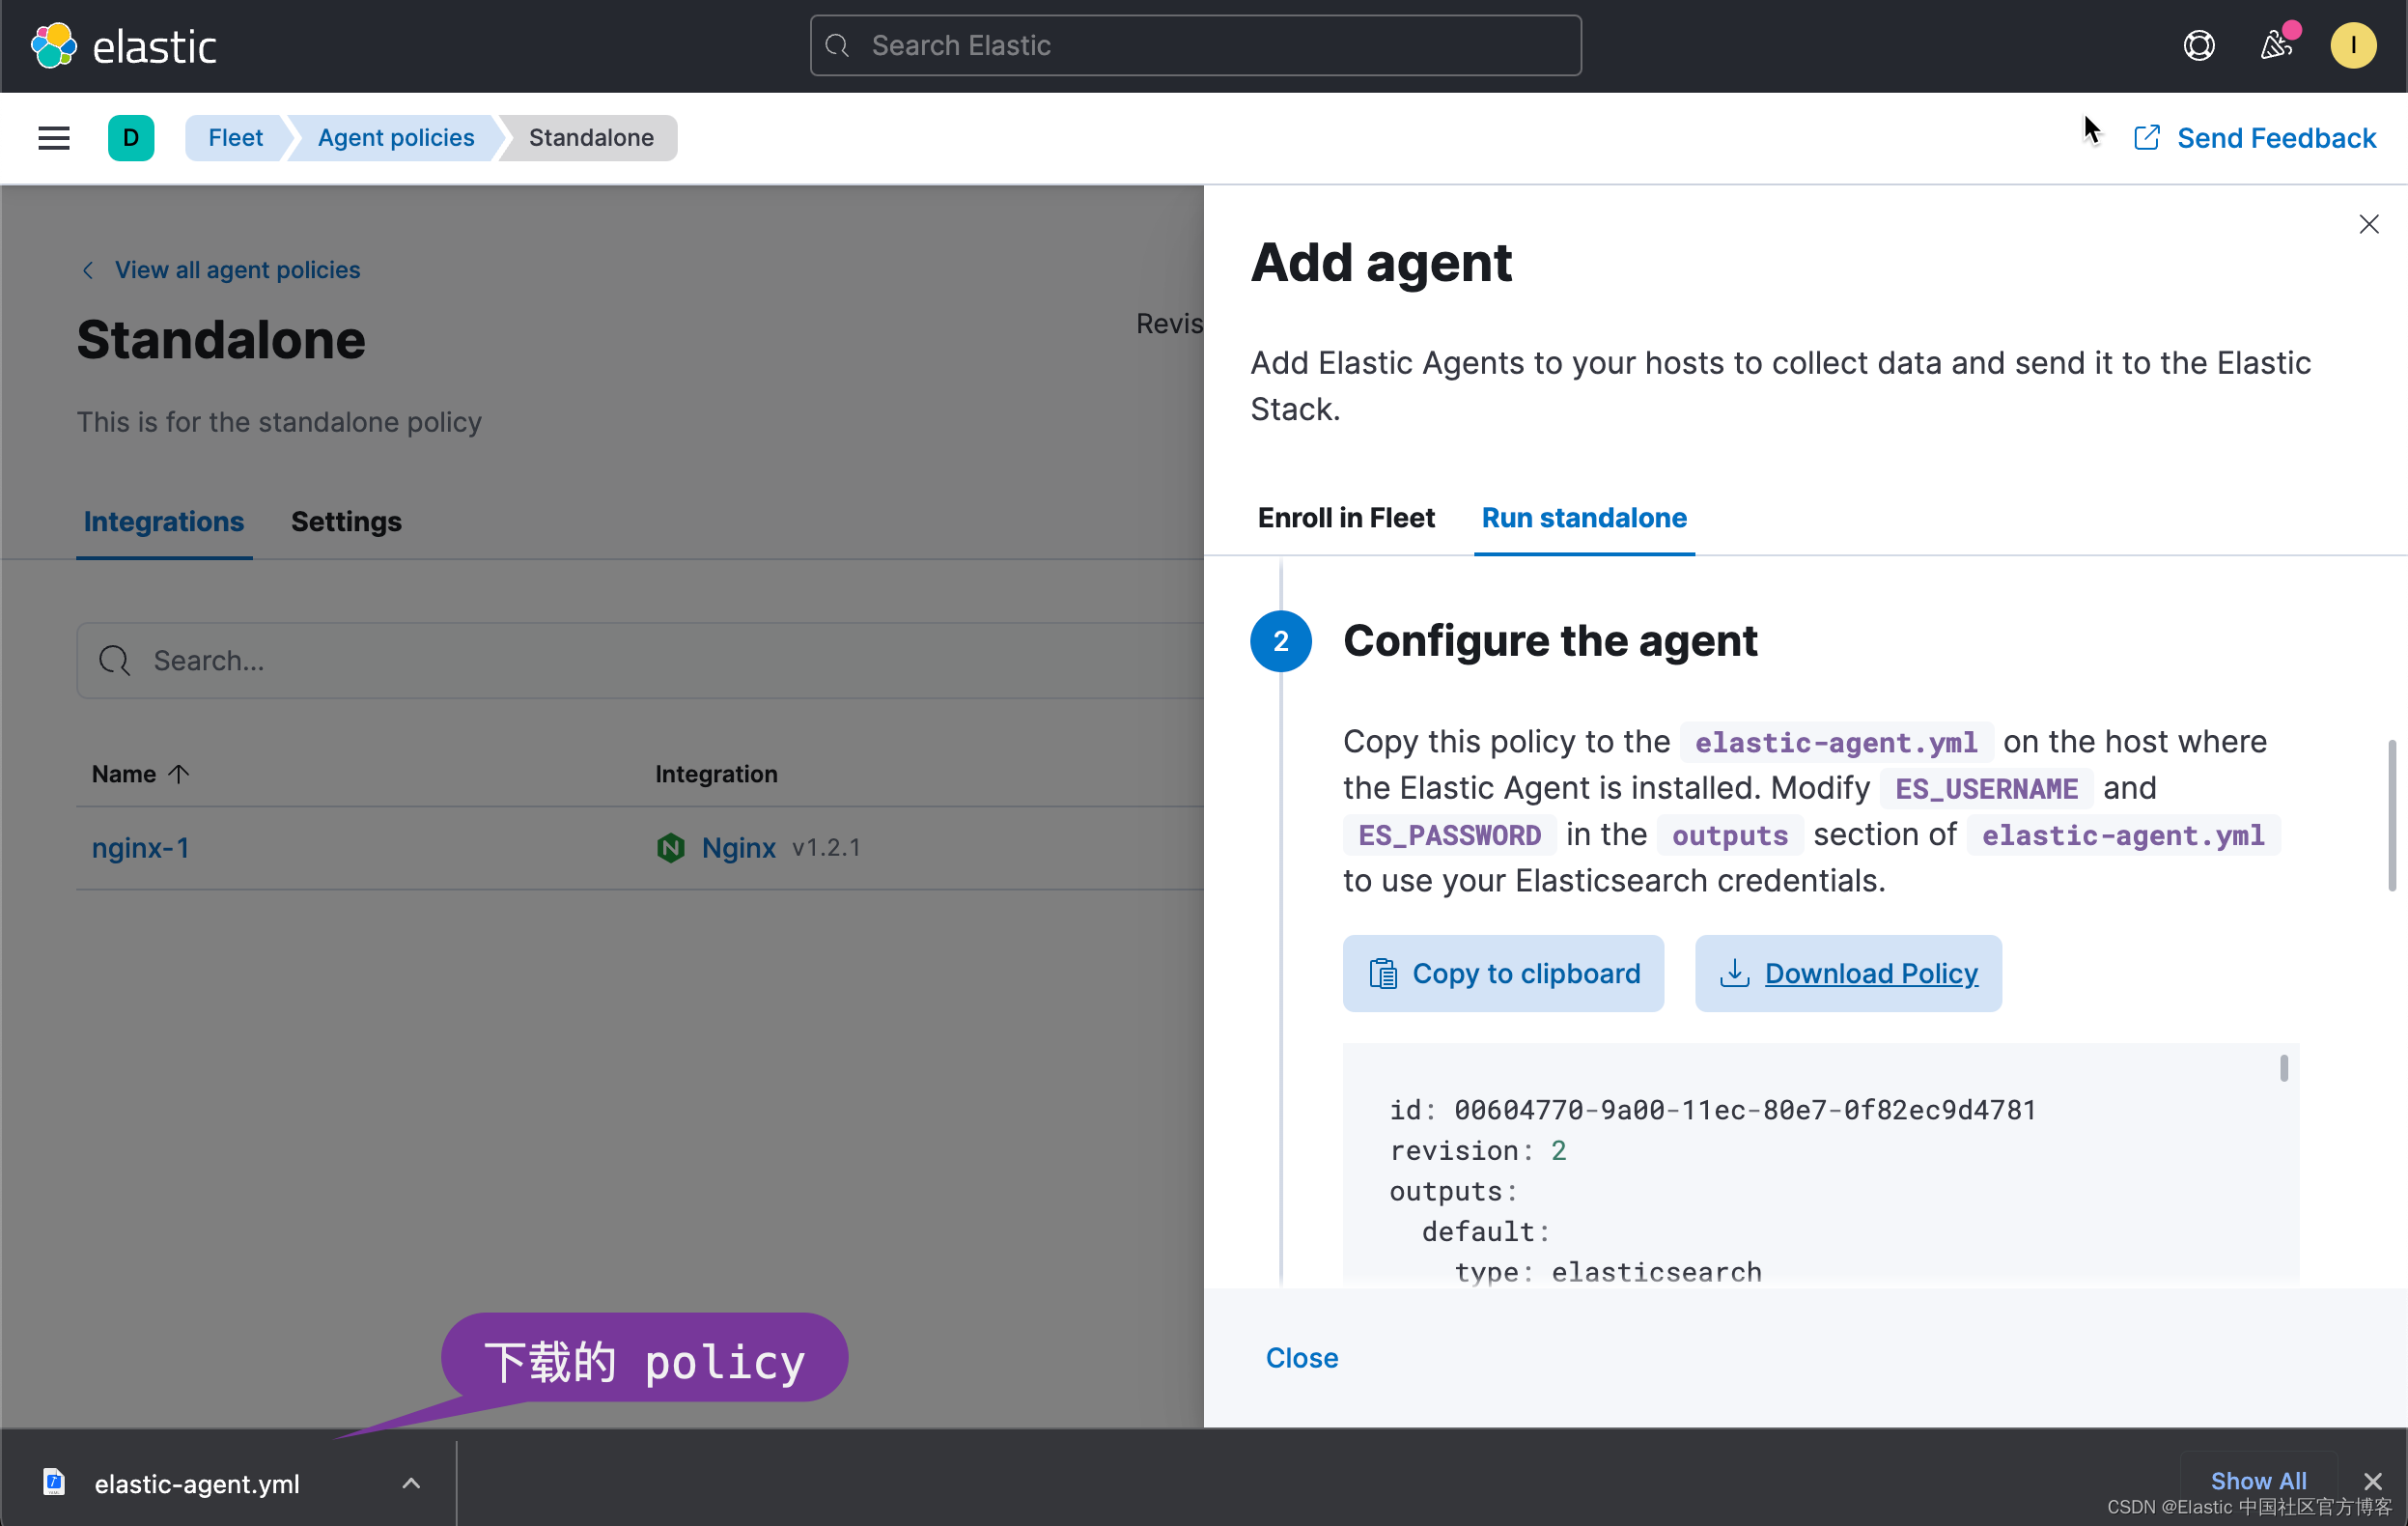This screenshot has width=2408, height=1526.
Task: Click Copy to clipboard button
Action: tap(1503, 973)
